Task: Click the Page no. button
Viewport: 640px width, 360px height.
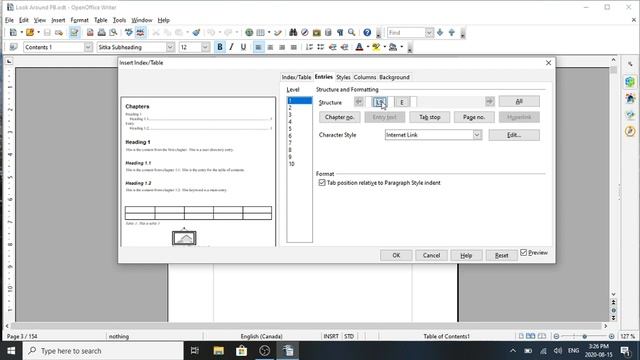Action: [x=474, y=117]
